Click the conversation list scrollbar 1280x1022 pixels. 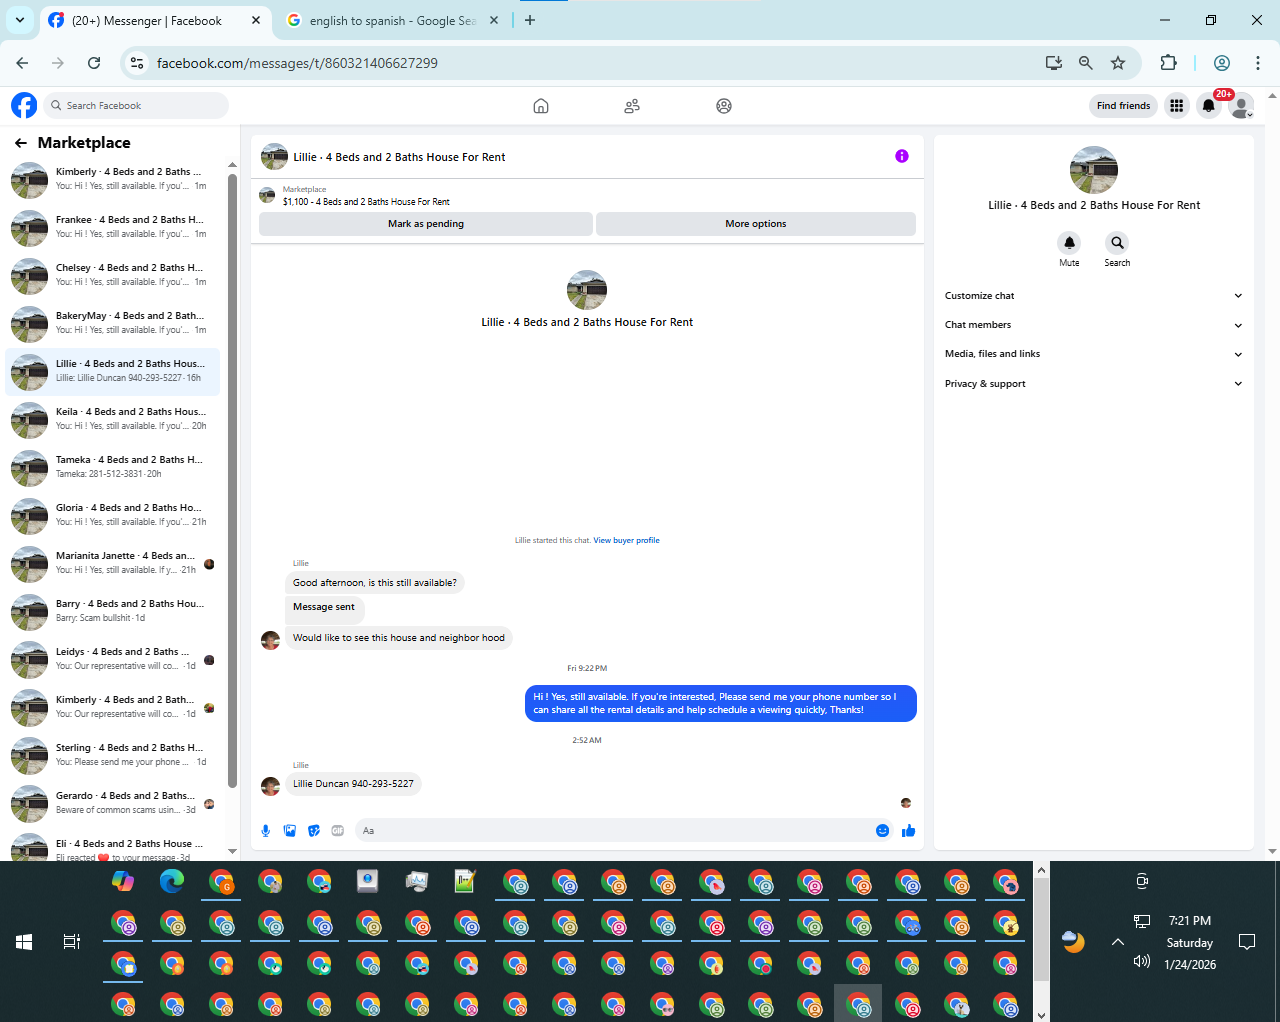point(232,482)
